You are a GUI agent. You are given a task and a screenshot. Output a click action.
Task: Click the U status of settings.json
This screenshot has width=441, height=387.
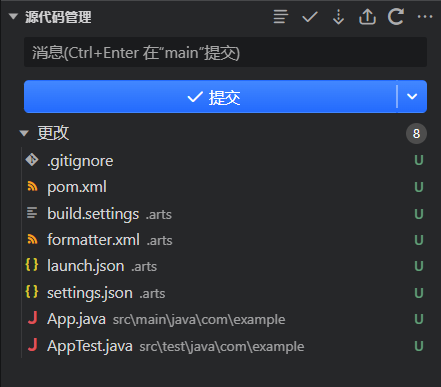pos(419,293)
